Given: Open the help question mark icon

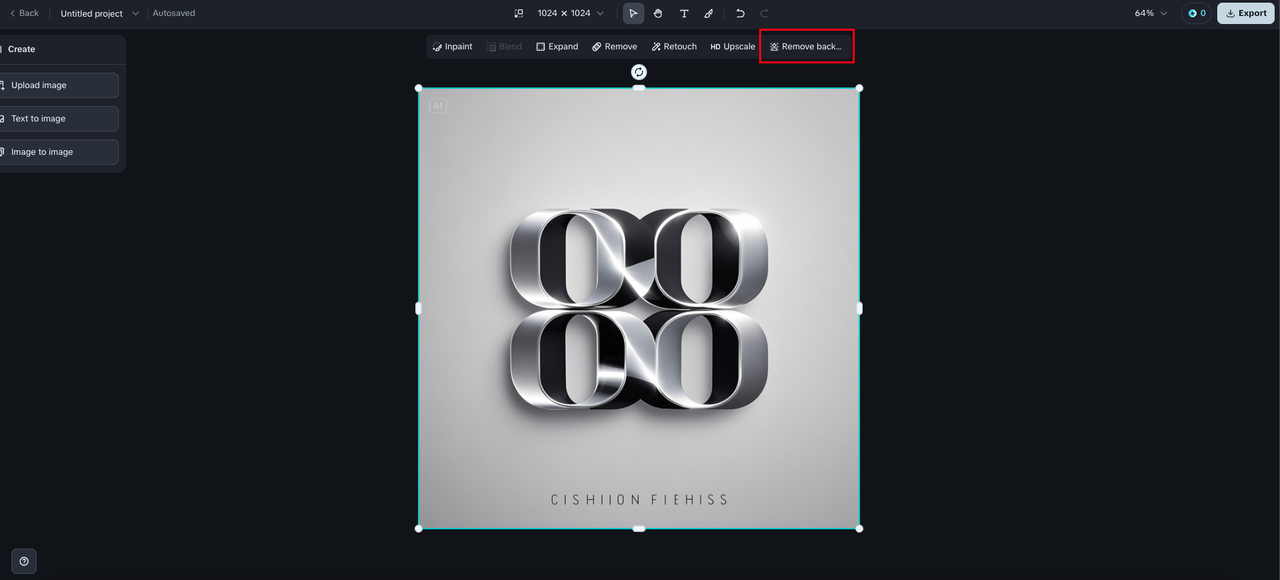Looking at the screenshot, I should pyautogui.click(x=24, y=561).
